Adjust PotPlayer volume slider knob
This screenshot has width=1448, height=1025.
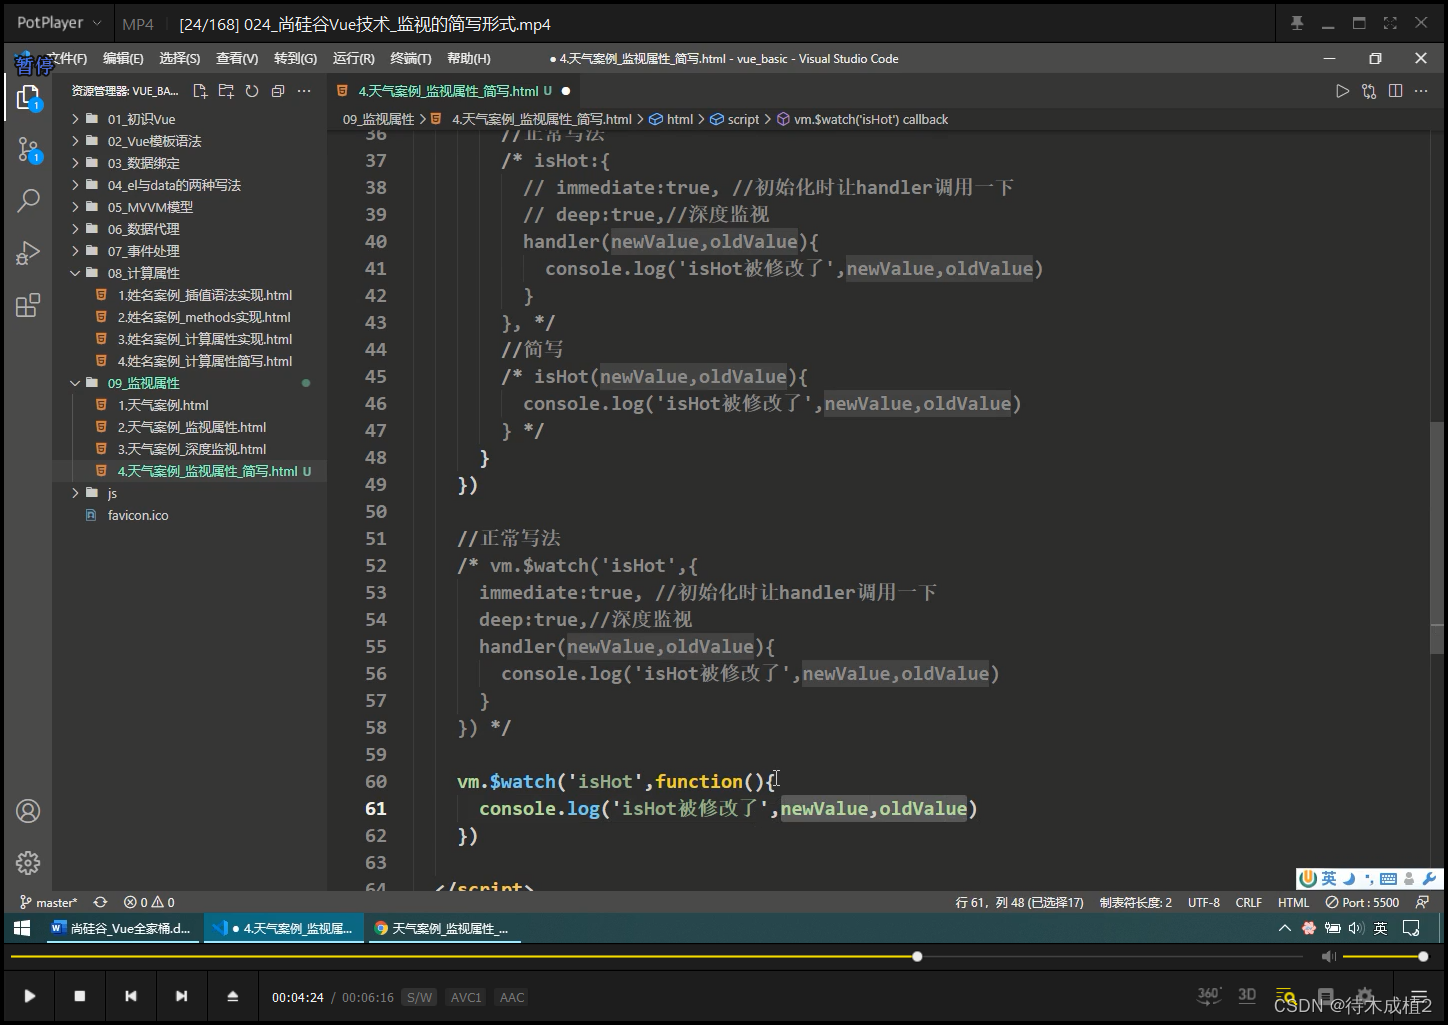tap(1423, 957)
